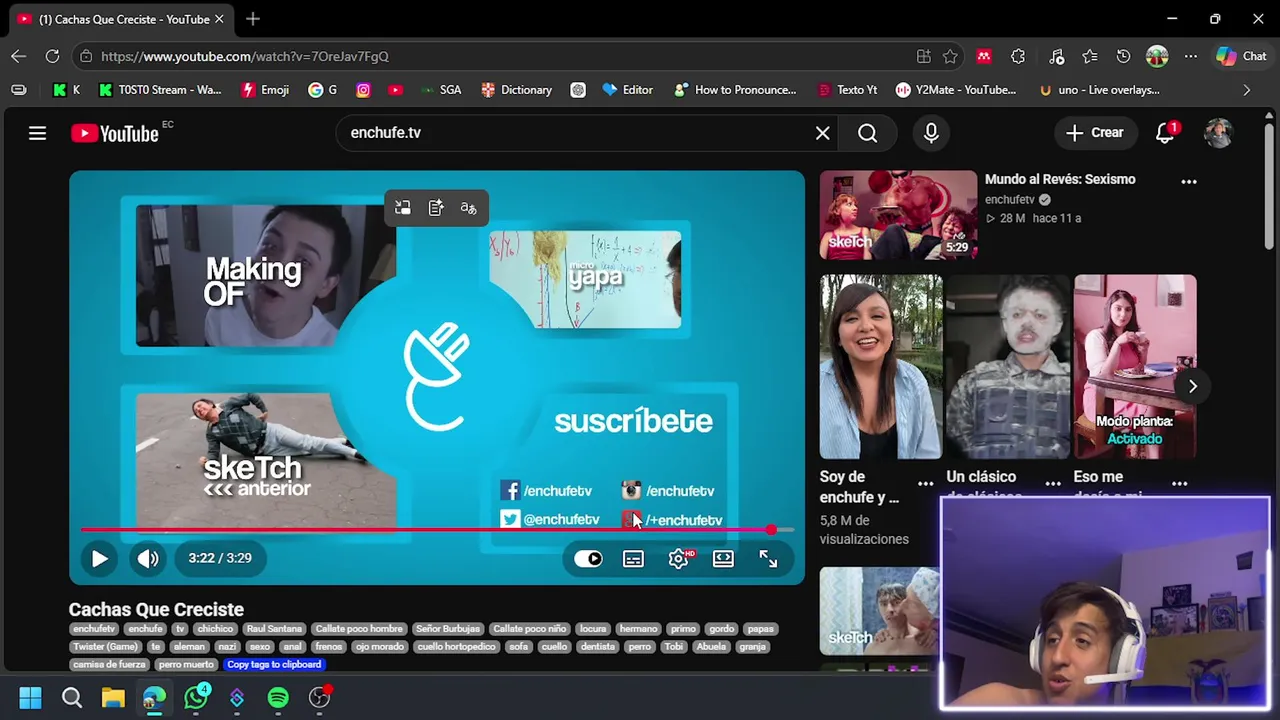
Task: Go to the YouTube home logo
Action: 115,133
